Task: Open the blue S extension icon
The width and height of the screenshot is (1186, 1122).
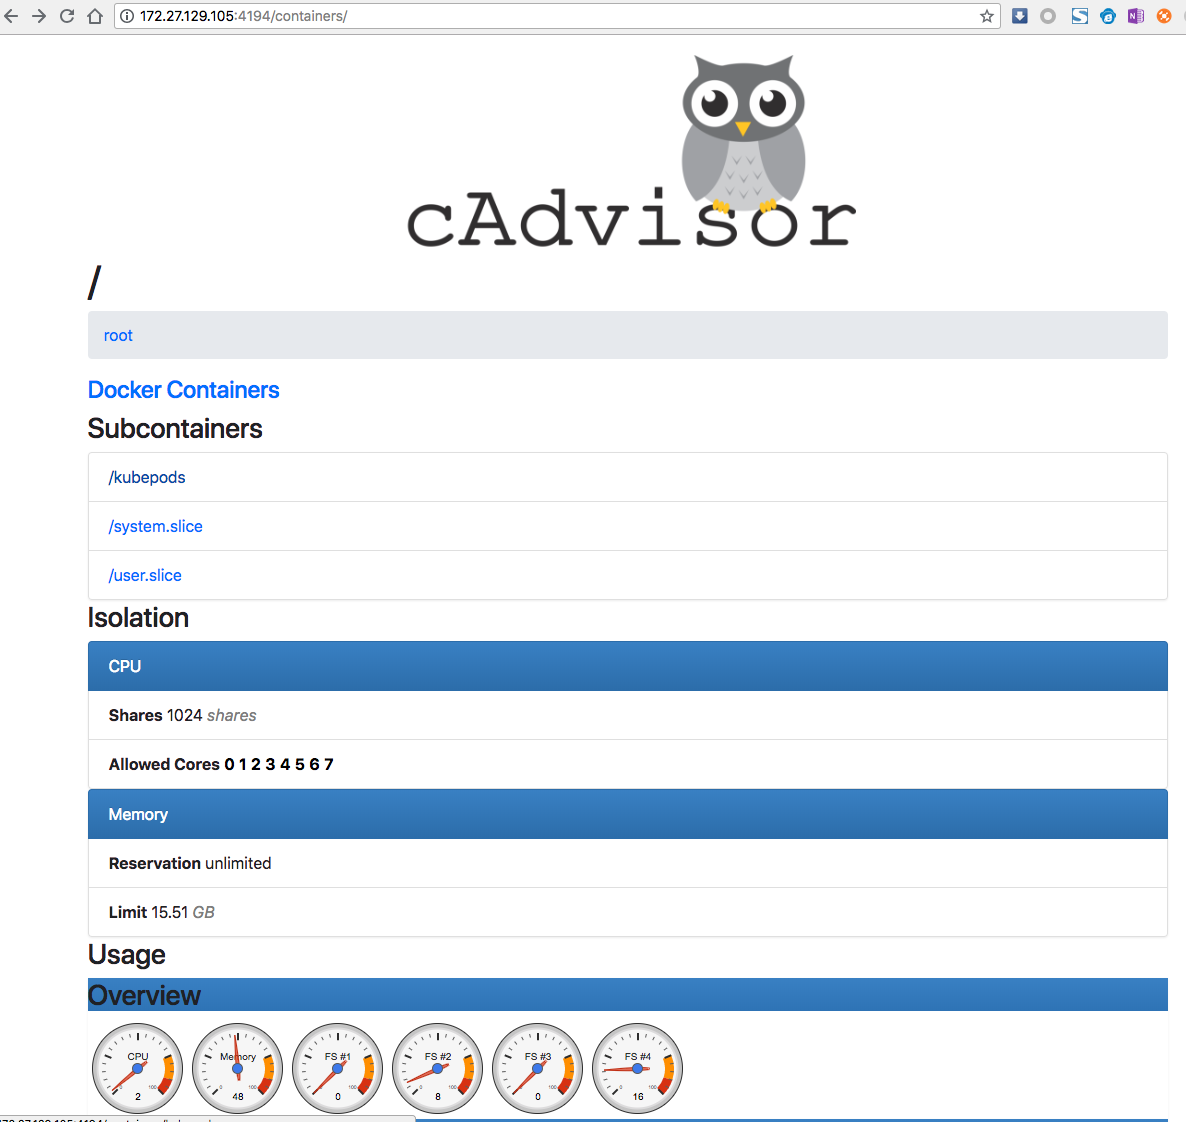Action: tap(1079, 16)
